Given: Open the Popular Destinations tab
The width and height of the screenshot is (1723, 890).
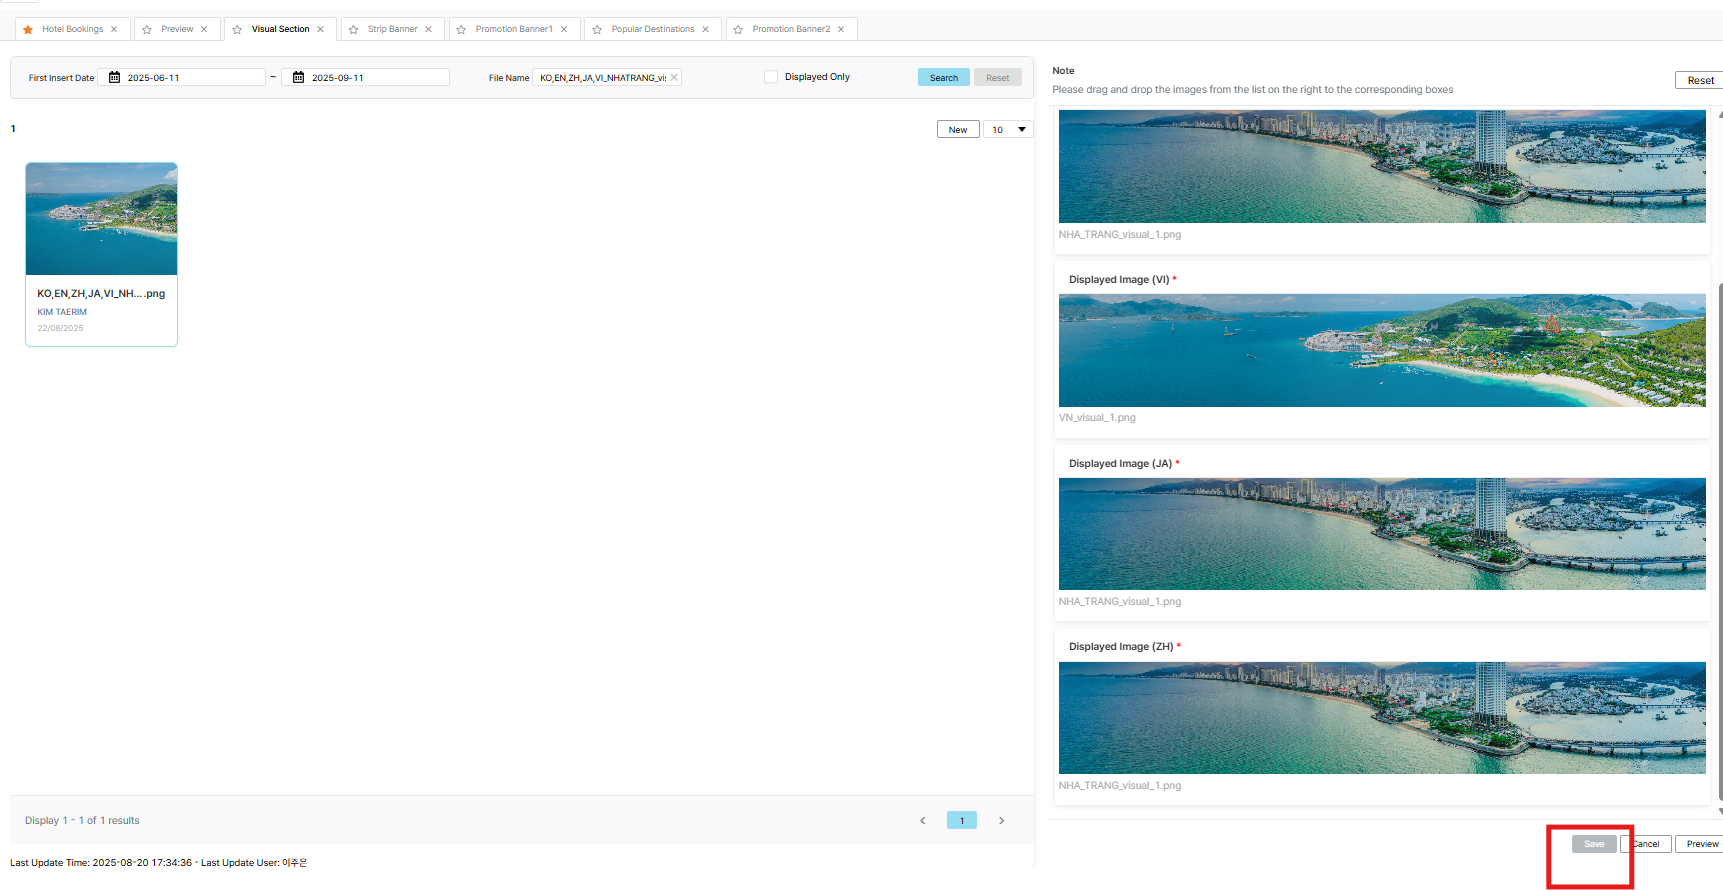Looking at the screenshot, I should [653, 29].
